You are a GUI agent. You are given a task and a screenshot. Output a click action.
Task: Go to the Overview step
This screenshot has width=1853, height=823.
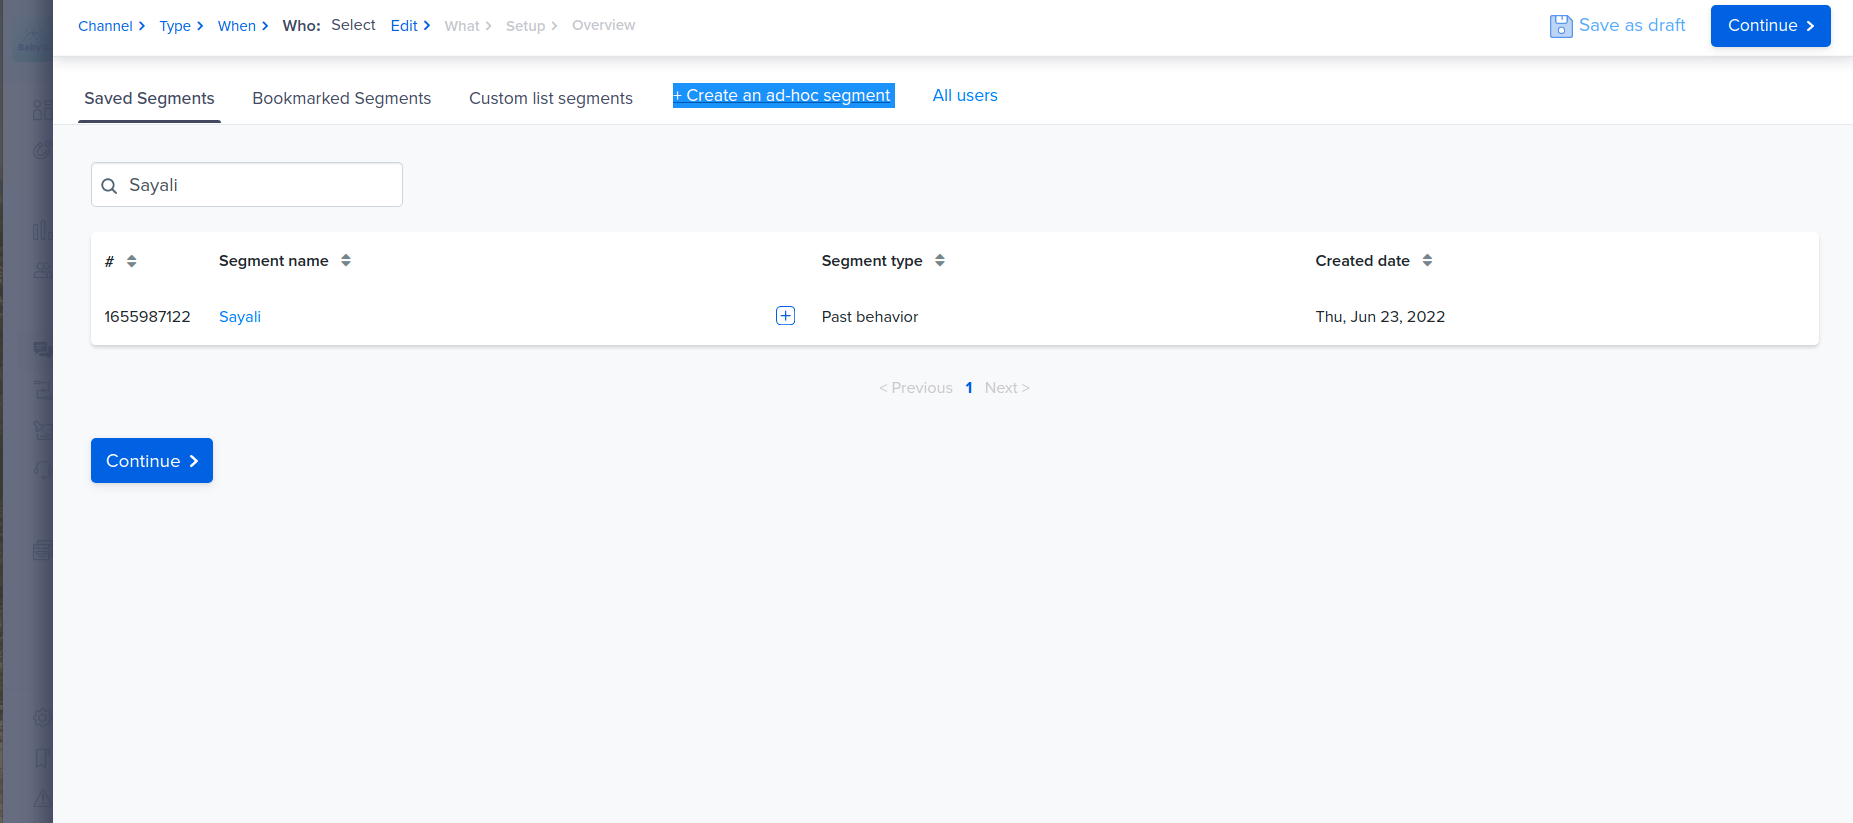[x=603, y=25]
